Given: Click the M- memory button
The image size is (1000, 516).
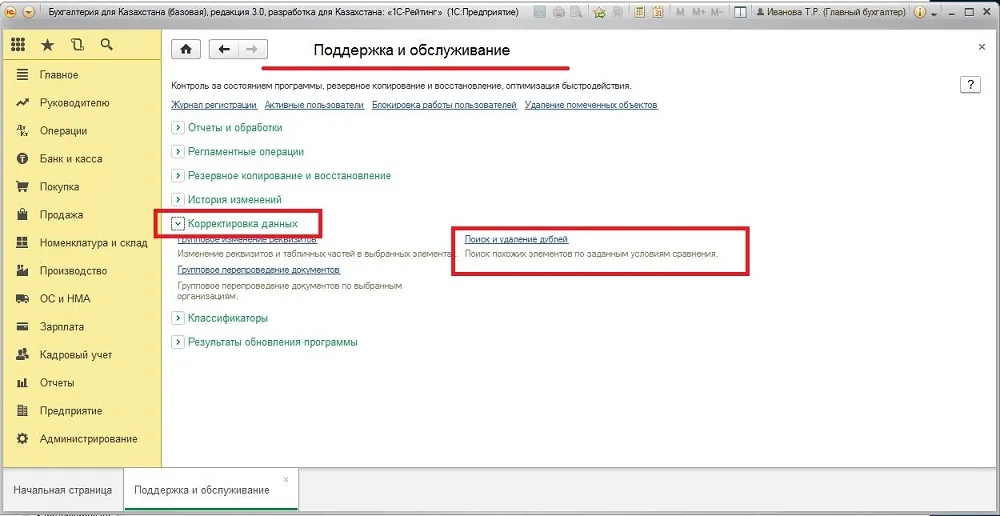Looking at the screenshot, I should pyautogui.click(x=717, y=12).
